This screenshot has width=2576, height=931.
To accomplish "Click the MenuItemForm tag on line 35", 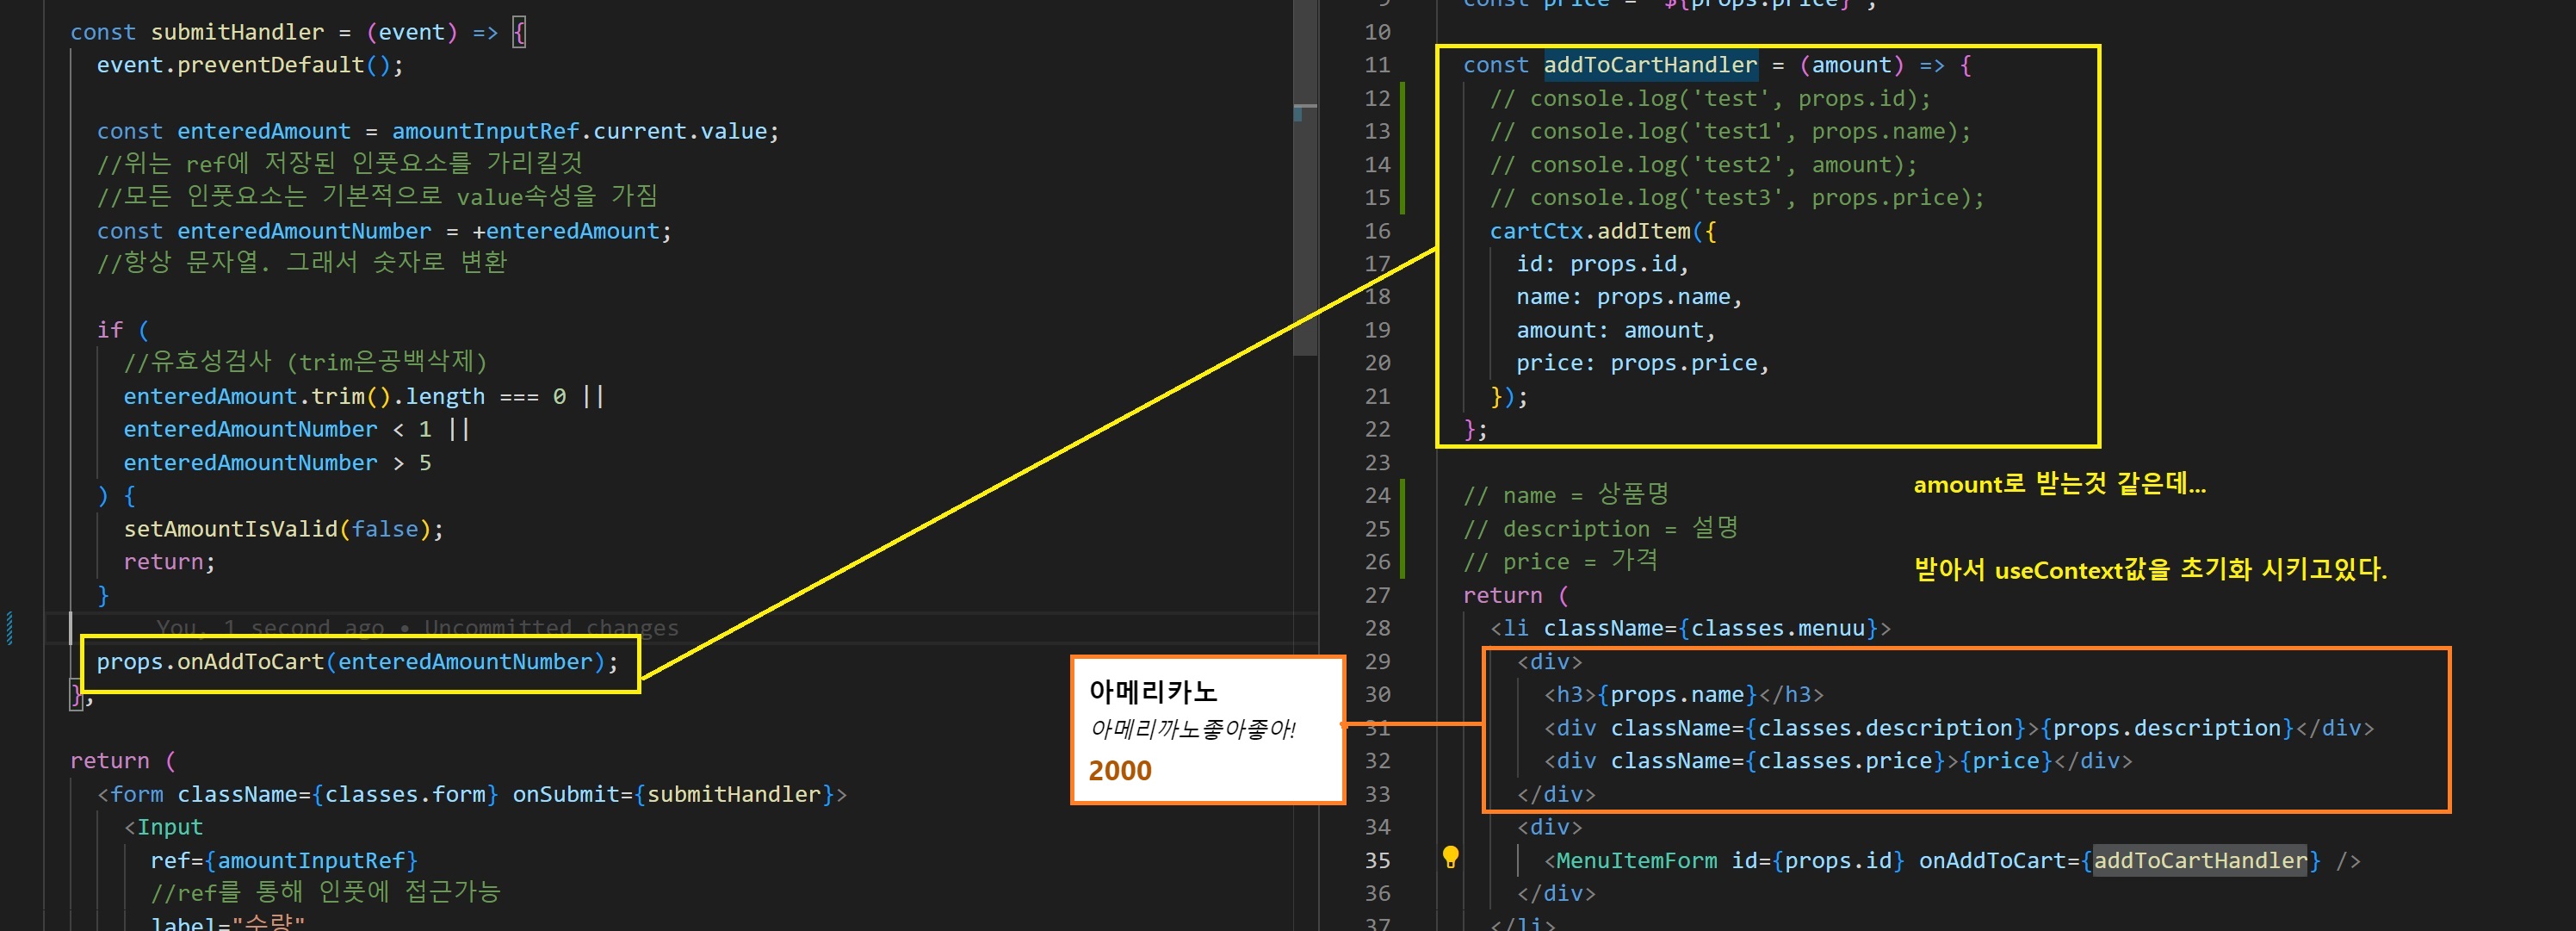I will [x=1636, y=860].
